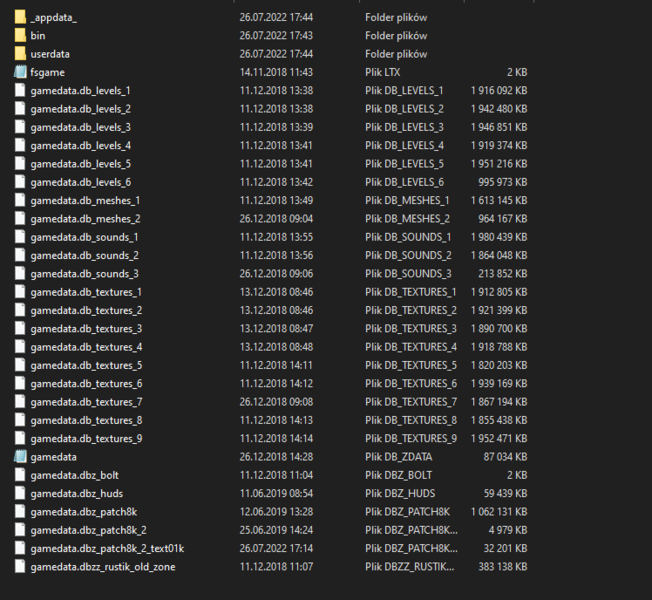Screen dimensions: 652x600
Task: Click the gamedata.dbz_huds filename
Action: coord(77,493)
